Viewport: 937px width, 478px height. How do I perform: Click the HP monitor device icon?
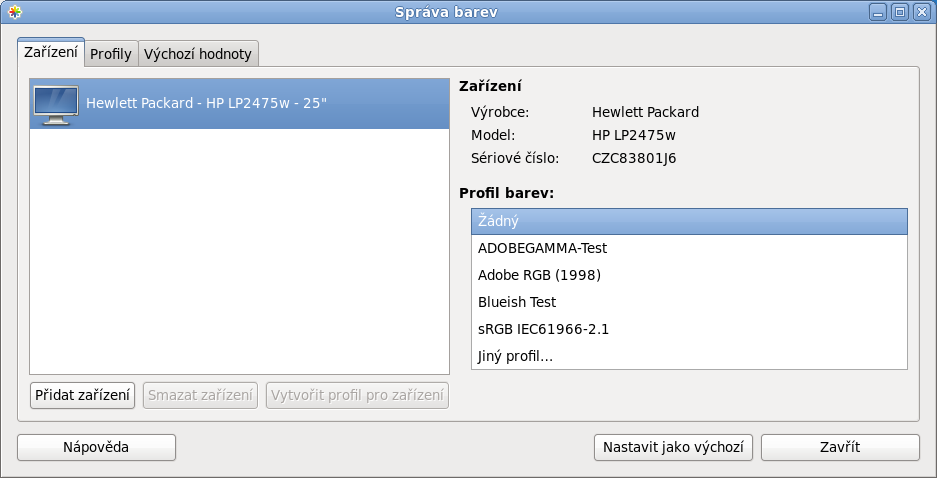pos(56,105)
